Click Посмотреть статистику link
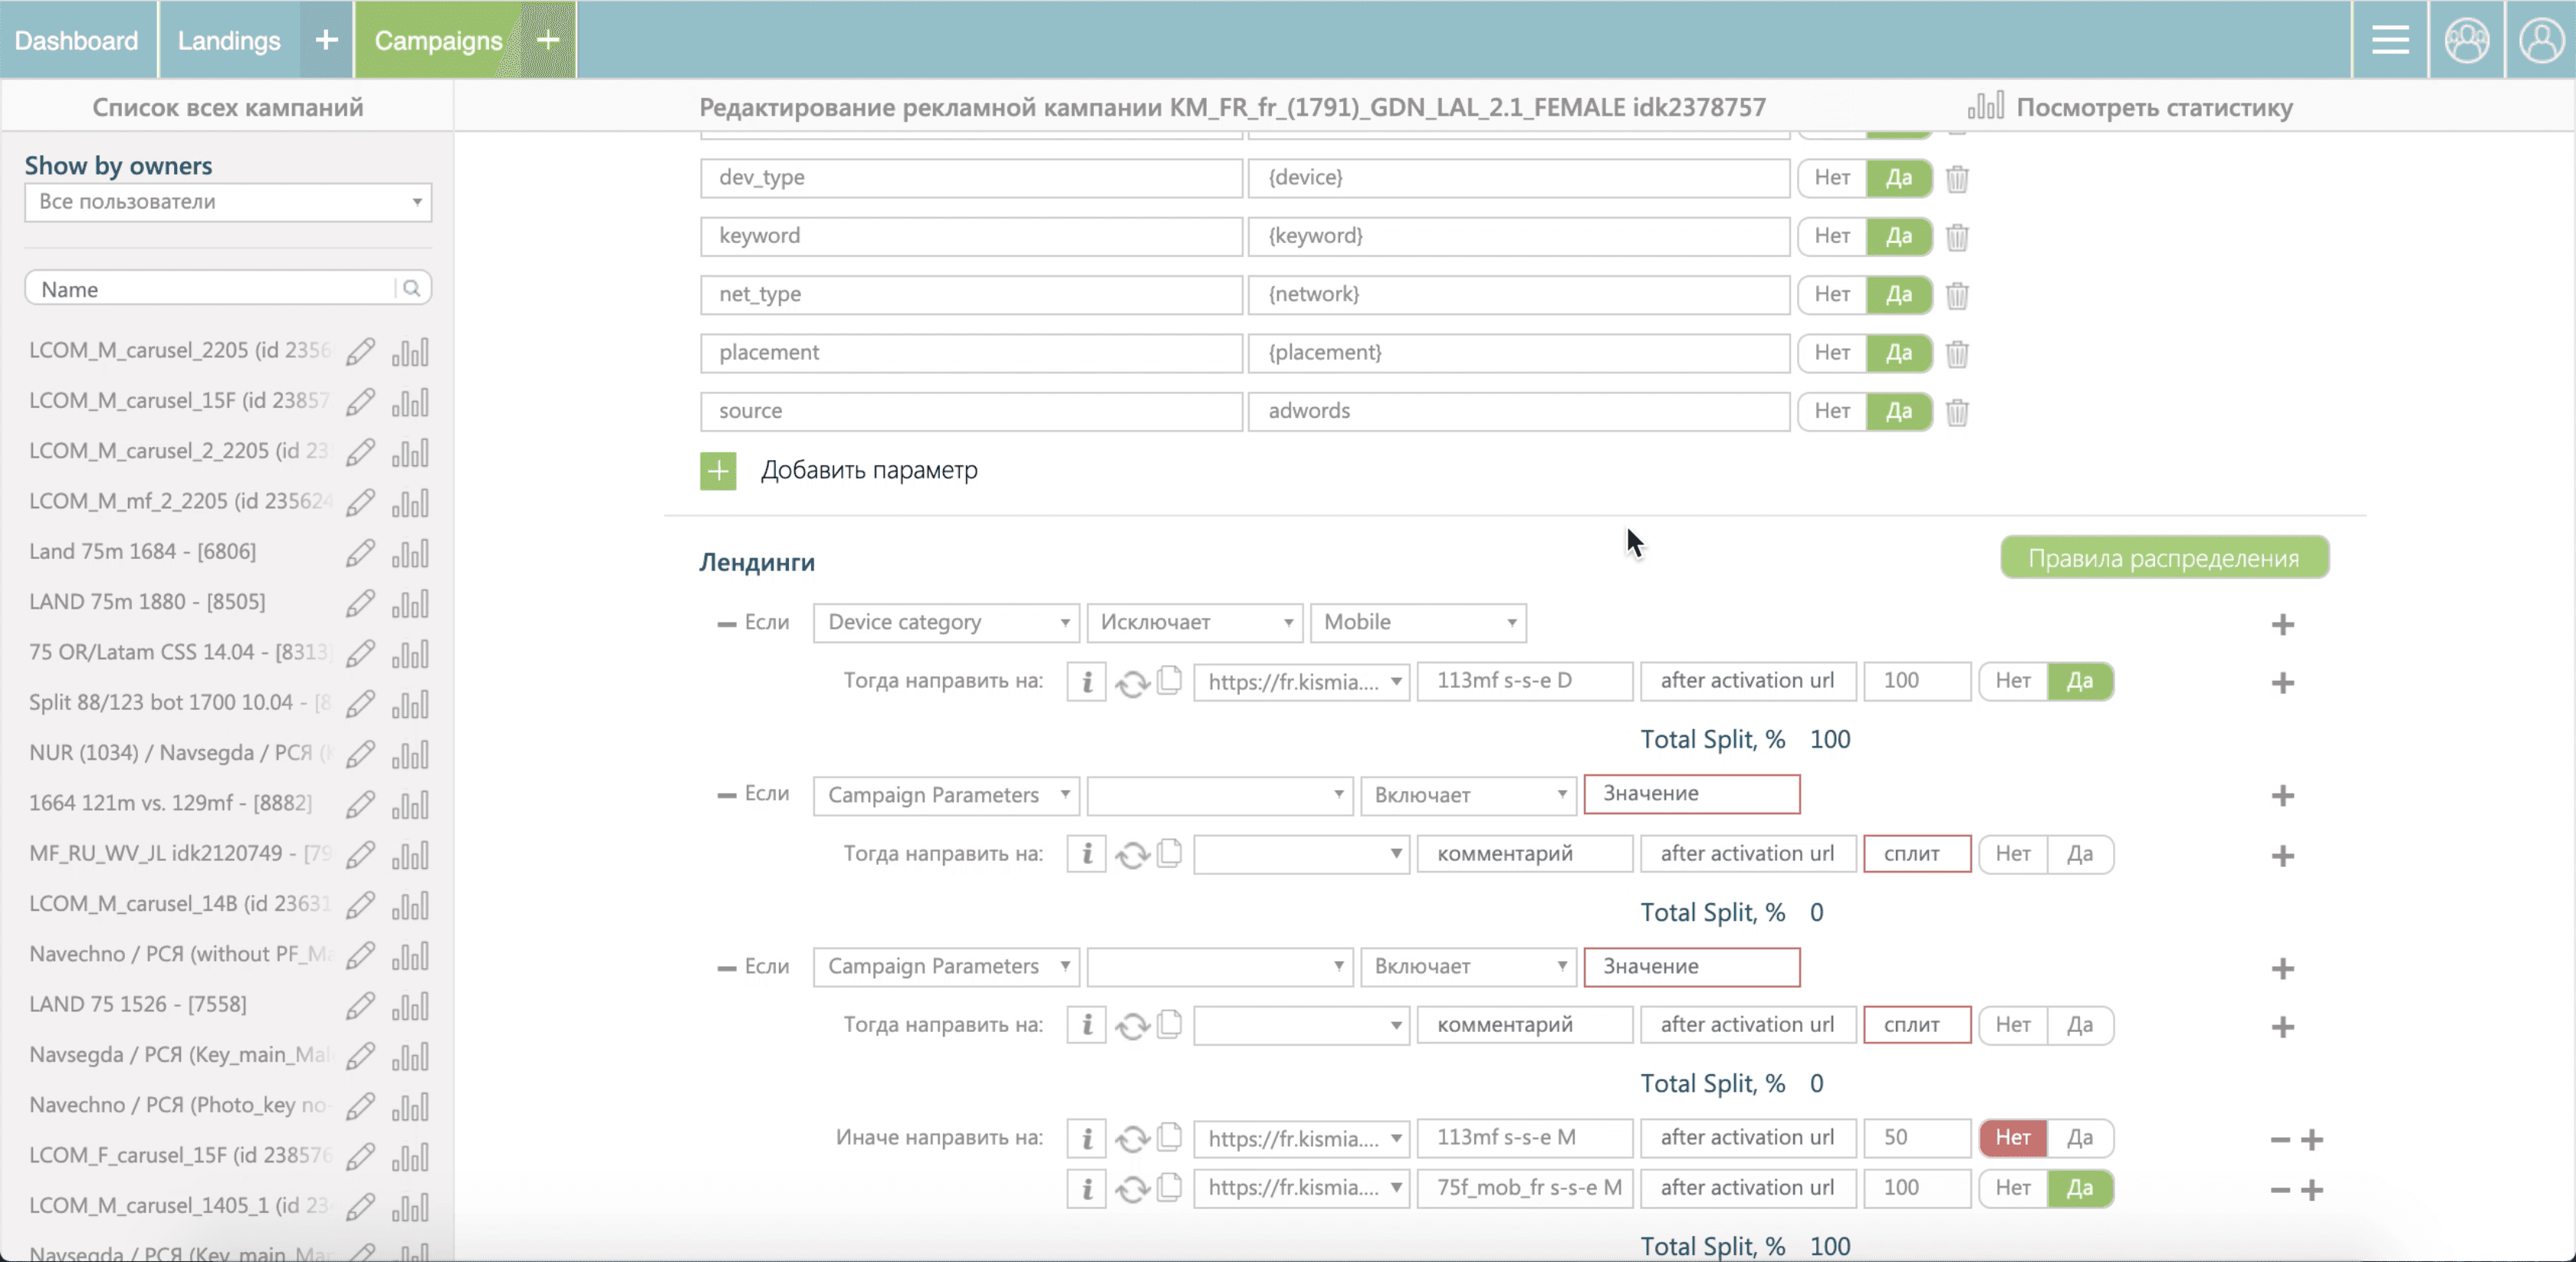 point(2153,107)
